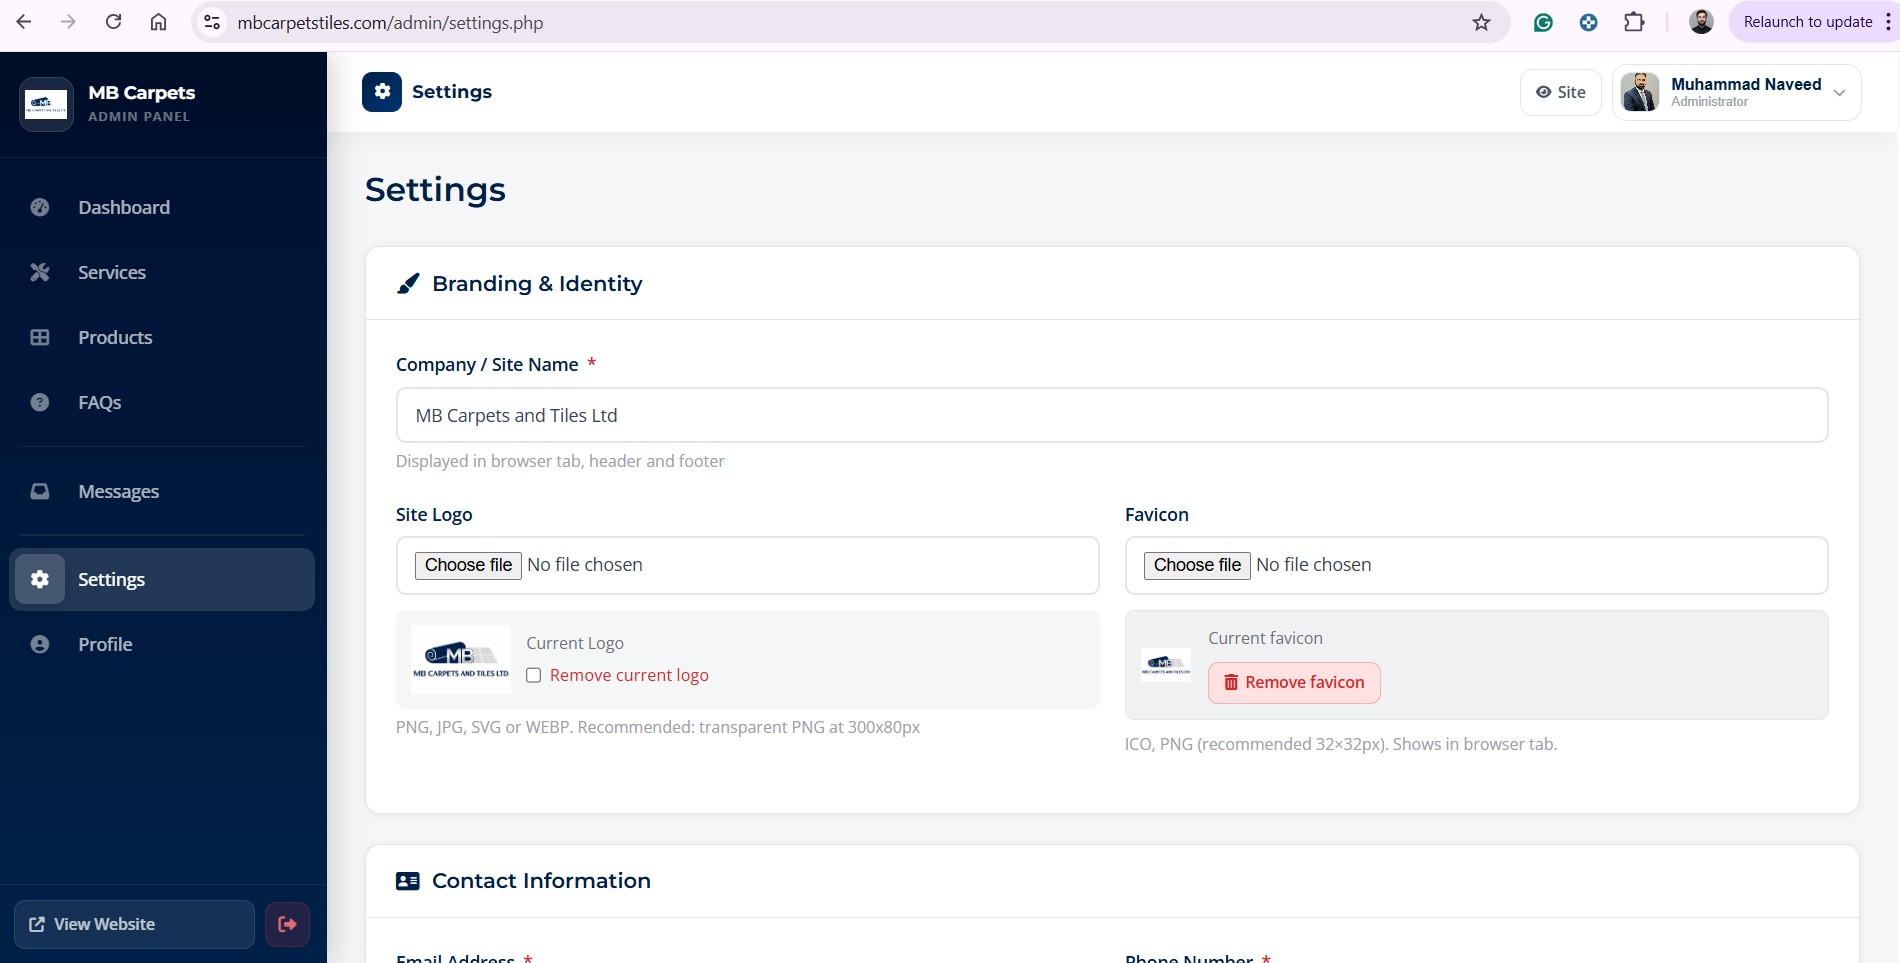Click the Products grid icon

pos(40,337)
